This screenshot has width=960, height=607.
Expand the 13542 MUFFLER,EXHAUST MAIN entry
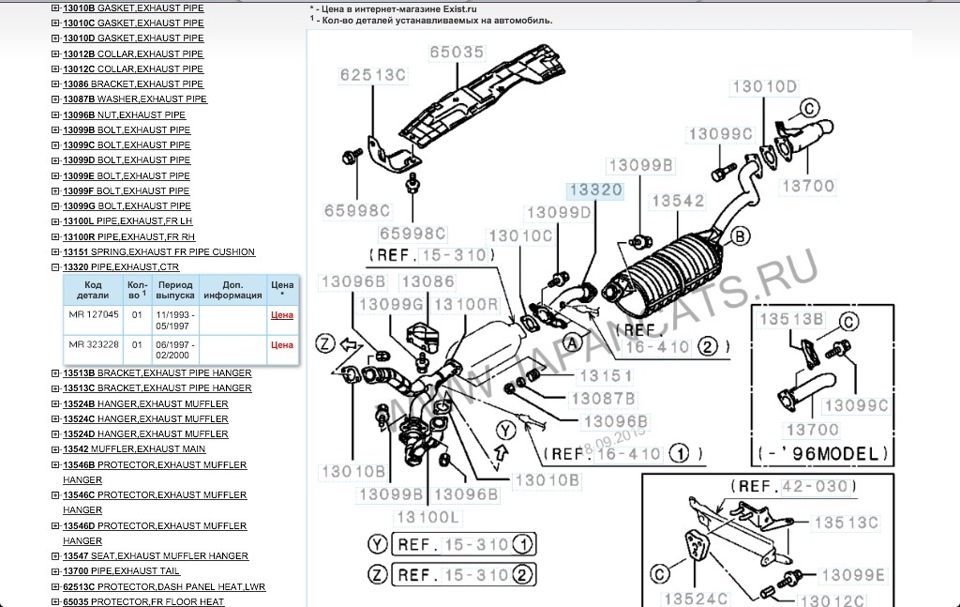pyautogui.click(x=55, y=450)
